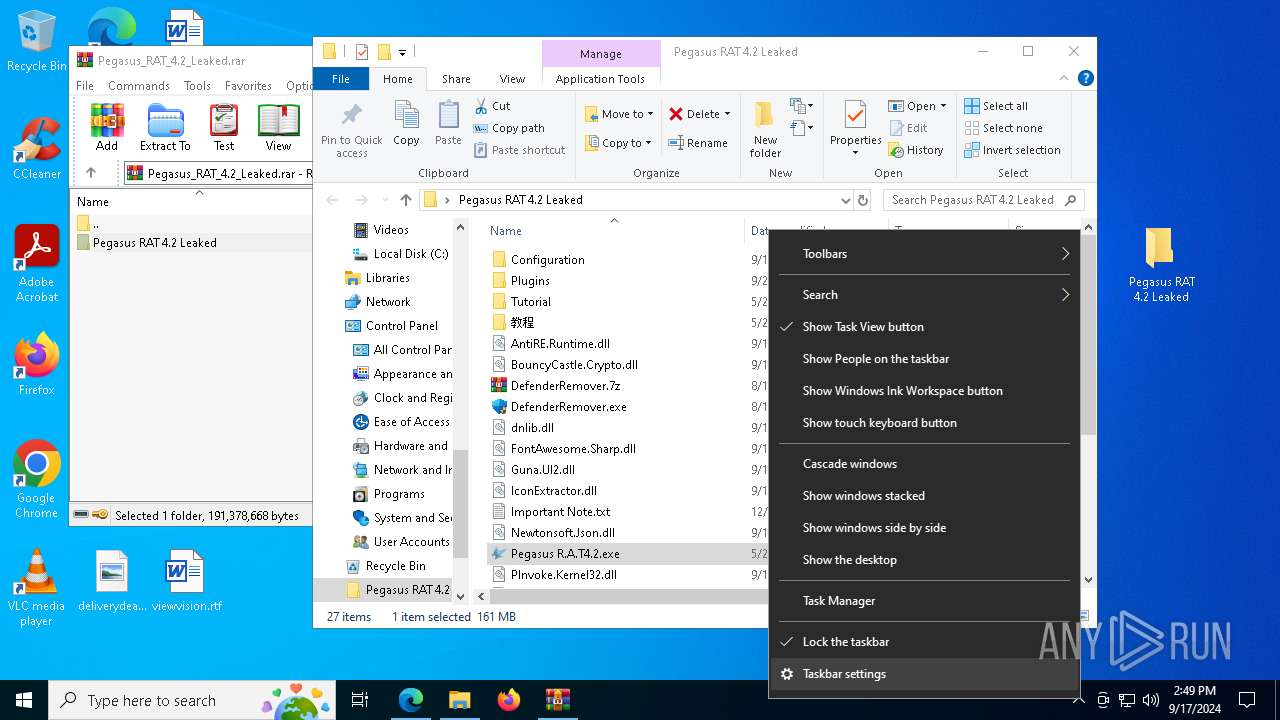Open WinRAR Favorites menu
1280x720 pixels.
tap(248, 86)
